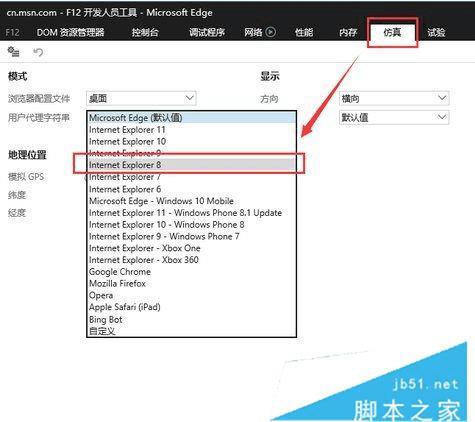Switch to the 试验 tab
The image size is (475, 422).
(x=436, y=32)
